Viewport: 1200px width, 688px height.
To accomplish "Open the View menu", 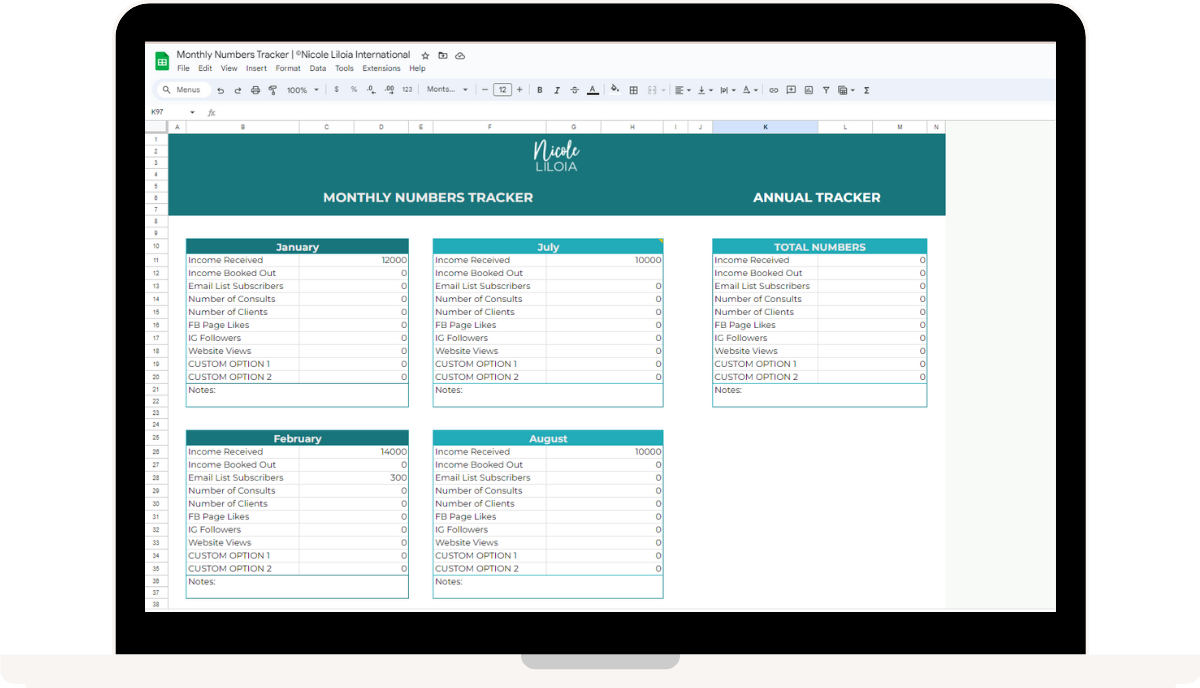I will point(229,69).
